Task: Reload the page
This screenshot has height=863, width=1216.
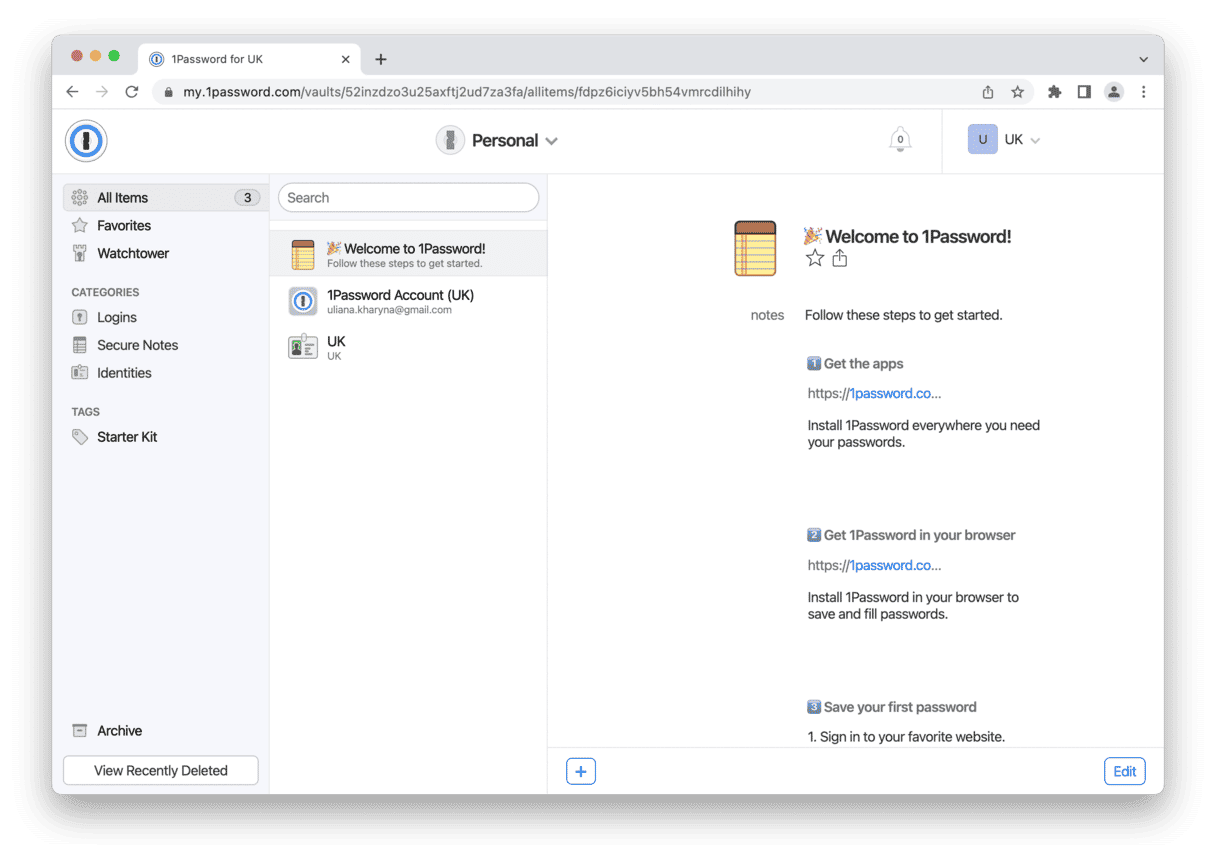Action: pyautogui.click(x=132, y=92)
